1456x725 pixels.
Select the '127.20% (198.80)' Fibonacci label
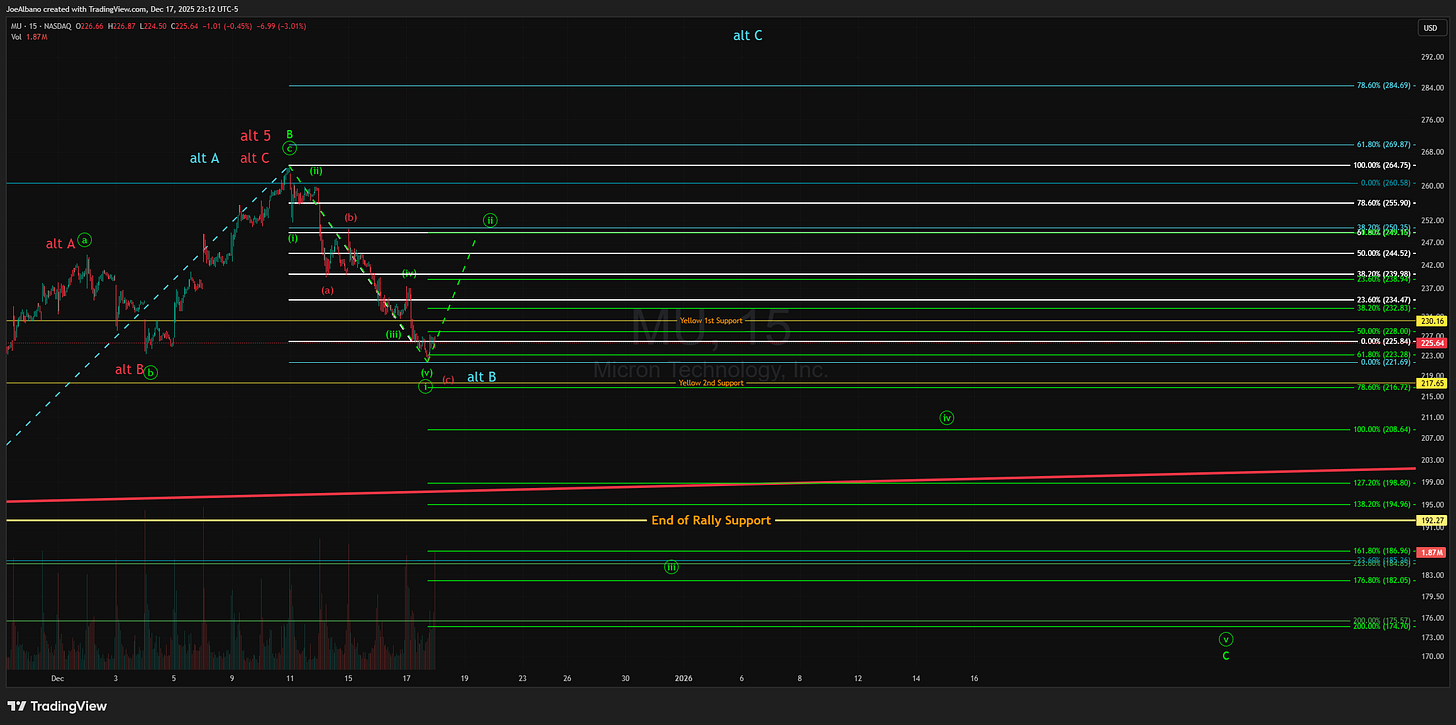click(x=1383, y=482)
